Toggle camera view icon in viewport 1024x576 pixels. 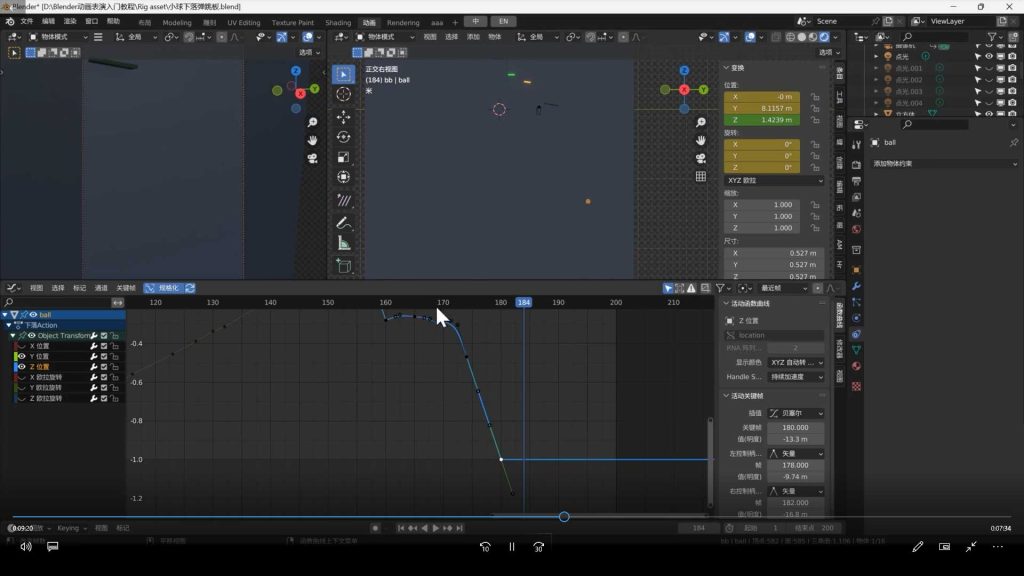coord(701,158)
